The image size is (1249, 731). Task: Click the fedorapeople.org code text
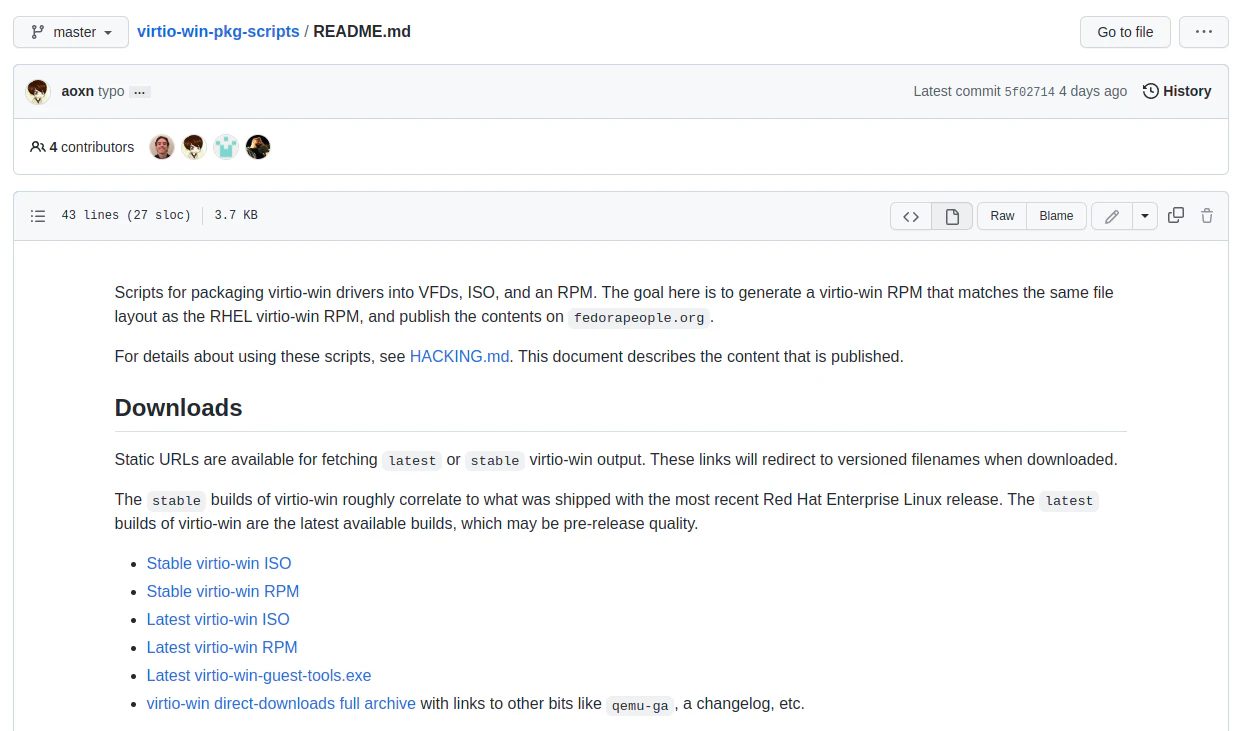coord(639,318)
